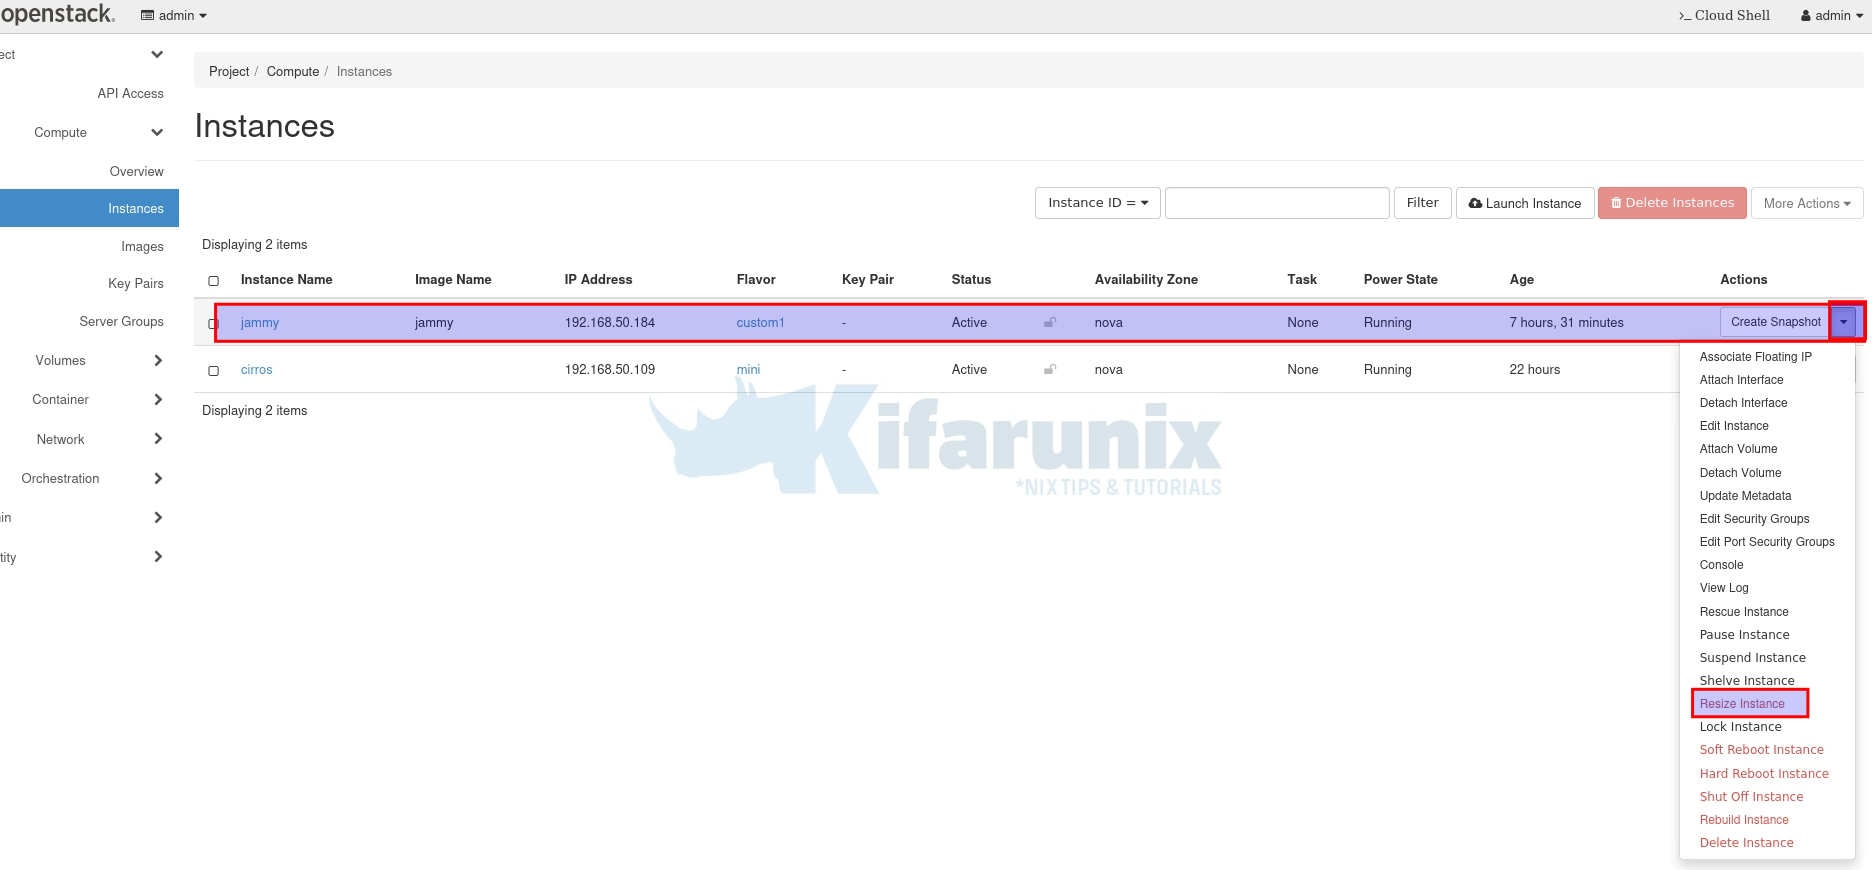1872x870 pixels.
Task: Select Pause Instance menu entry
Action: 1744,635
